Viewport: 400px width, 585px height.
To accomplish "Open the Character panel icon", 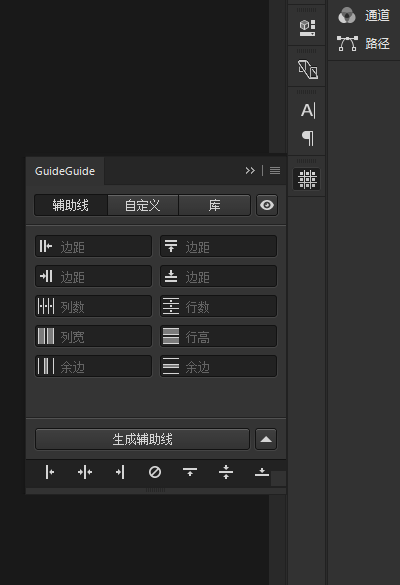I will (308, 110).
